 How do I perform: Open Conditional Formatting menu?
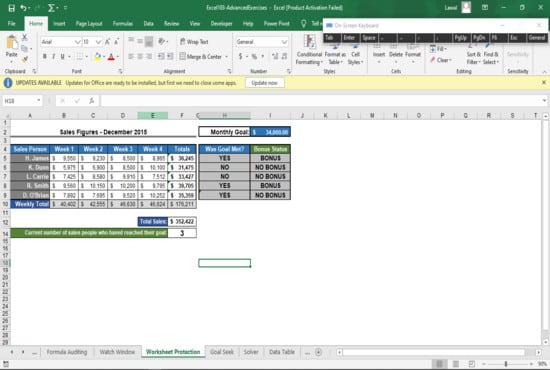(309, 50)
